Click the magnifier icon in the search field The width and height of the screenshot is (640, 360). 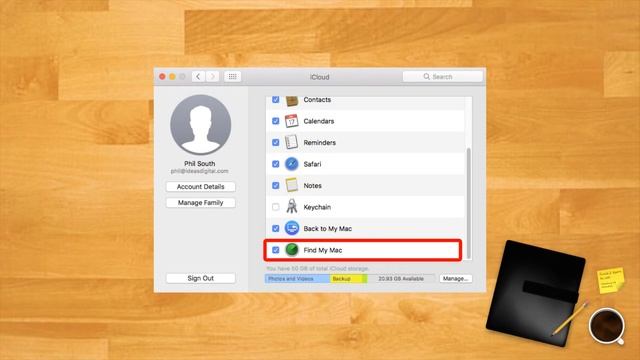click(427, 76)
